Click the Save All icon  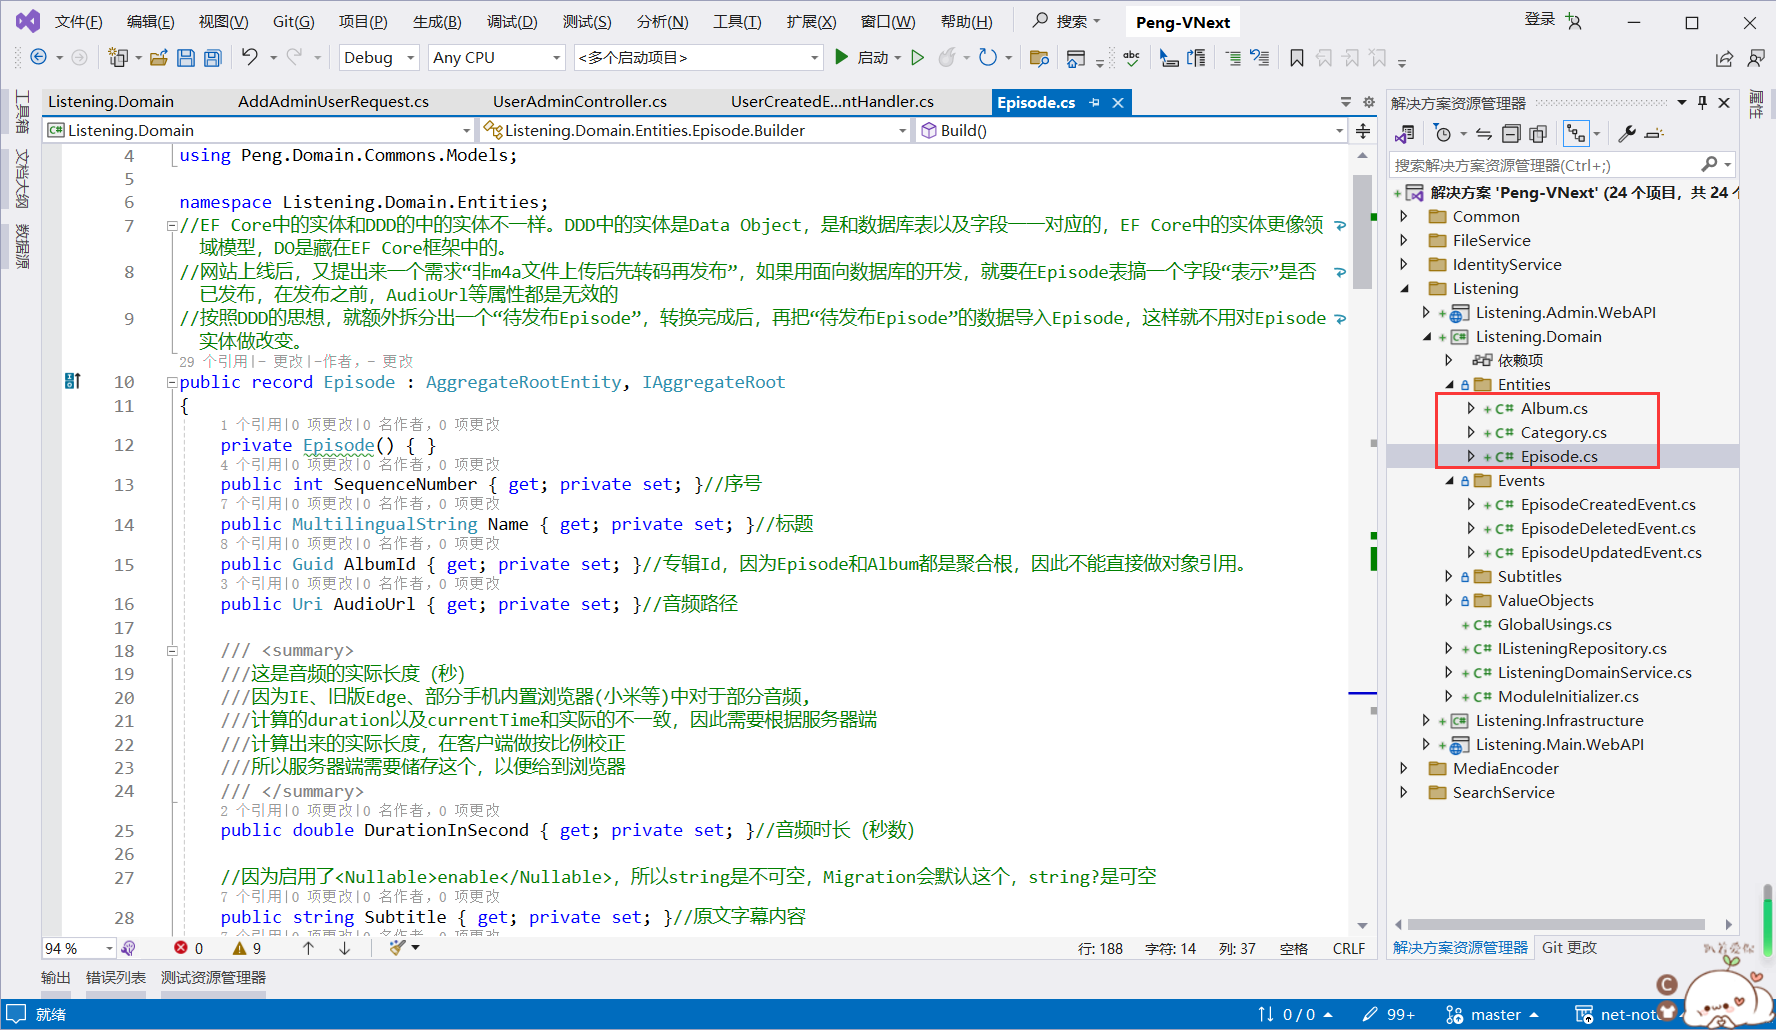(213, 58)
